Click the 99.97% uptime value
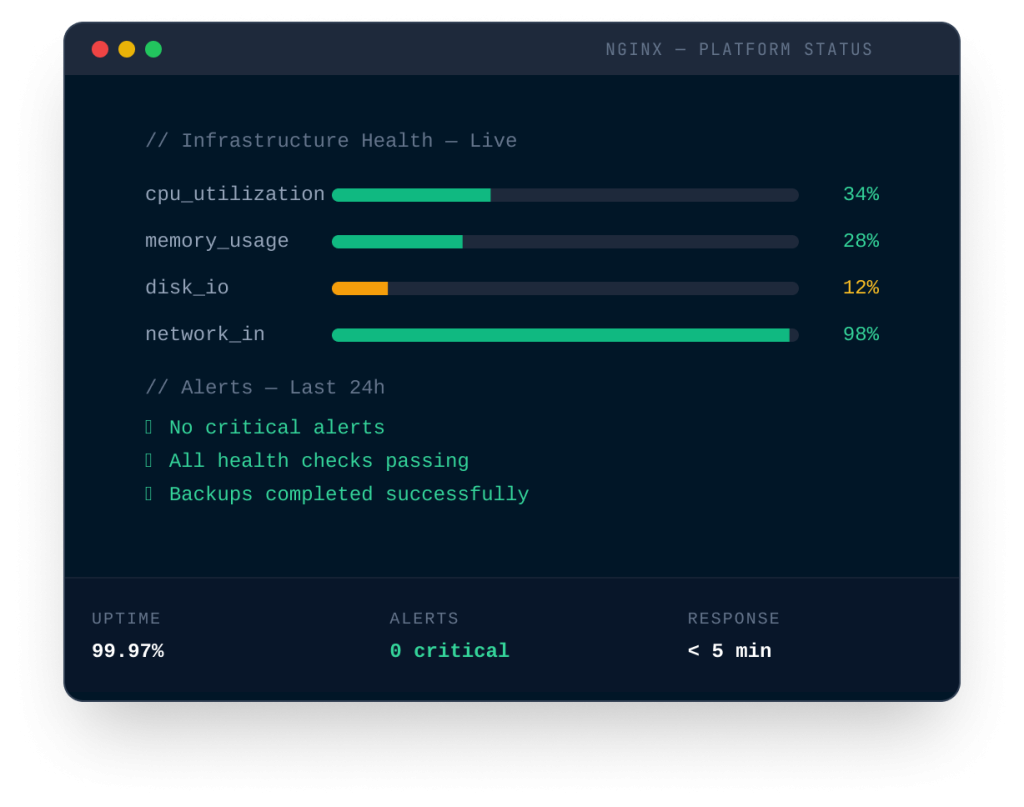1024x807 pixels. point(128,651)
